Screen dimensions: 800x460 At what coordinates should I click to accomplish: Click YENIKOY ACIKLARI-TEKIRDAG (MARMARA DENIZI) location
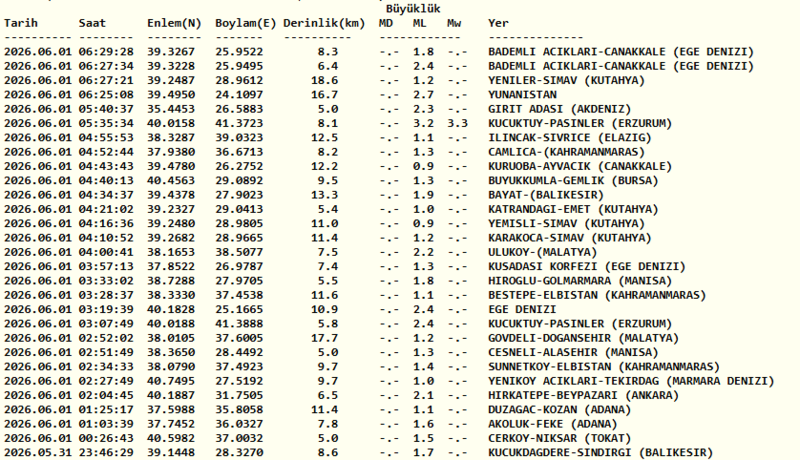[x=631, y=381]
